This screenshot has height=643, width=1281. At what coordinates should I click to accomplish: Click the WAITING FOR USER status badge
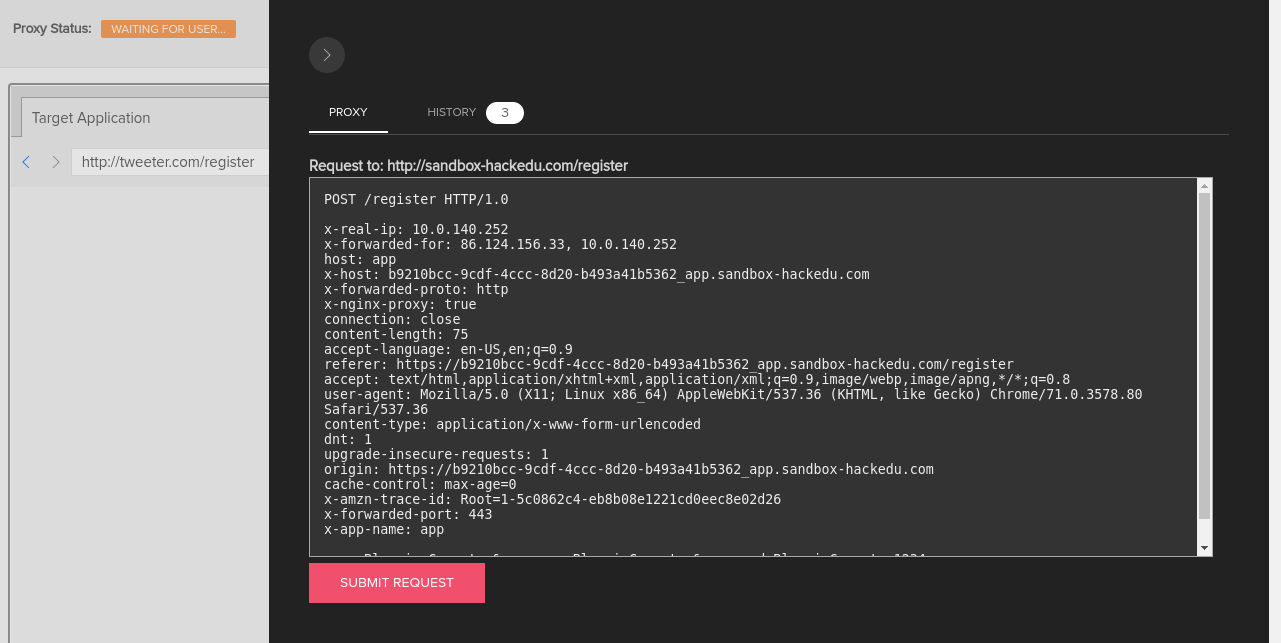point(168,29)
